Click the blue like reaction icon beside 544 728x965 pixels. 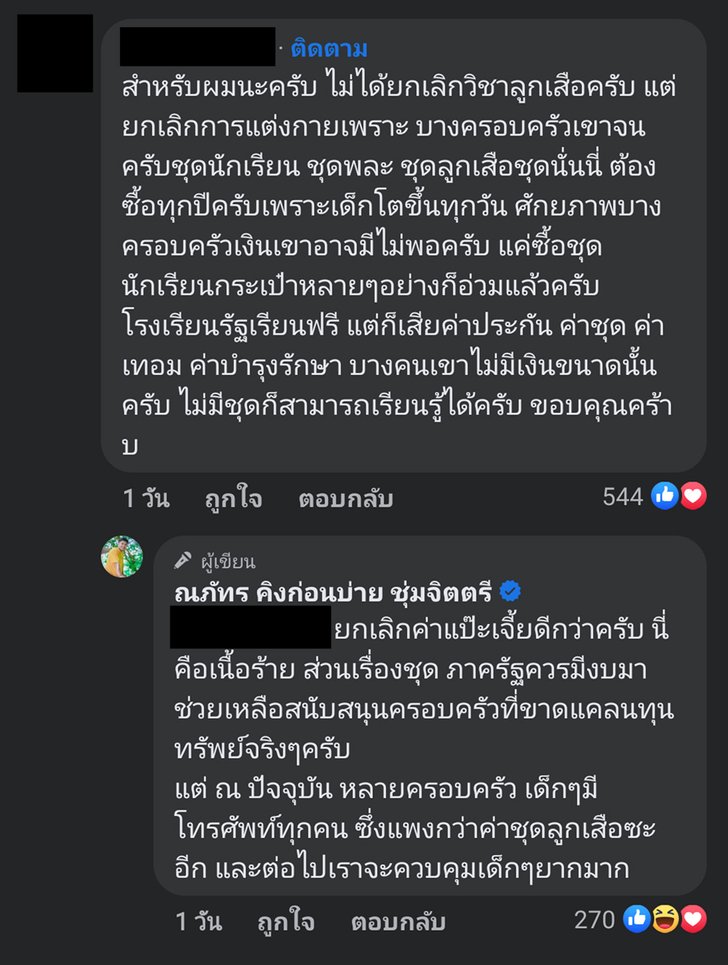pos(665,496)
